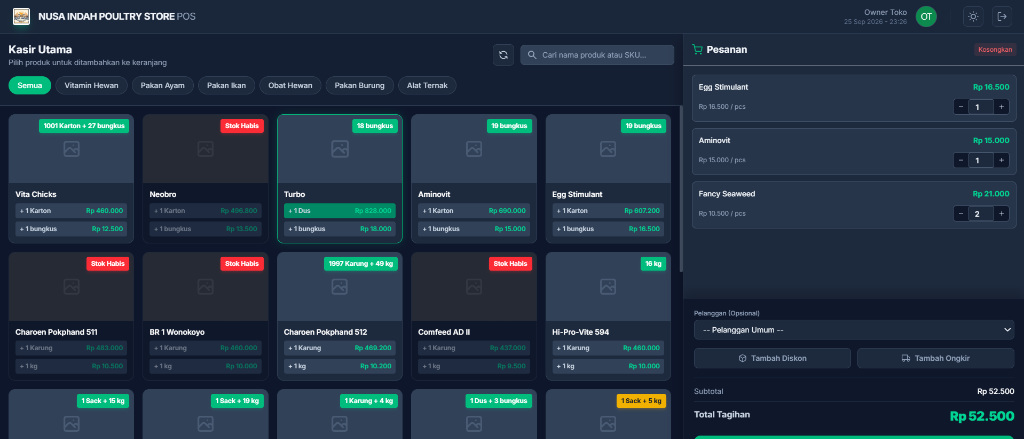Click Comfeed AD II product name
Image resolution: width=1024 pixels, height=439 pixels.
(x=444, y=332)
